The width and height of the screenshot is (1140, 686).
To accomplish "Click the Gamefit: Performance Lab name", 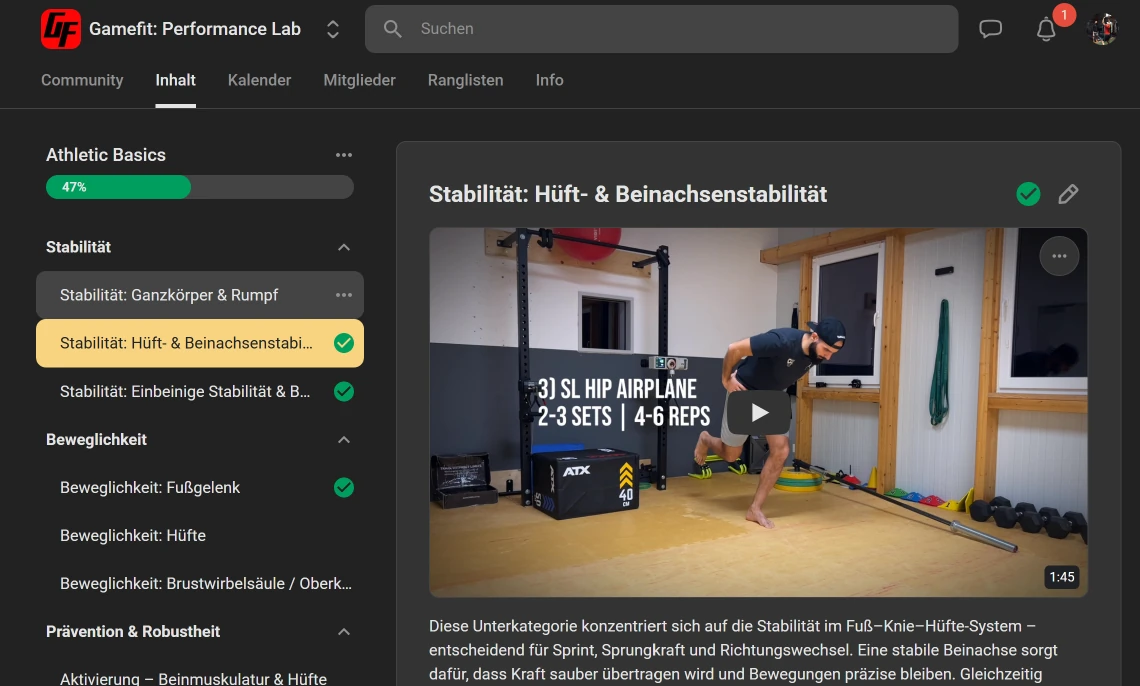I will pyautogui.click(x=195, y=29).
